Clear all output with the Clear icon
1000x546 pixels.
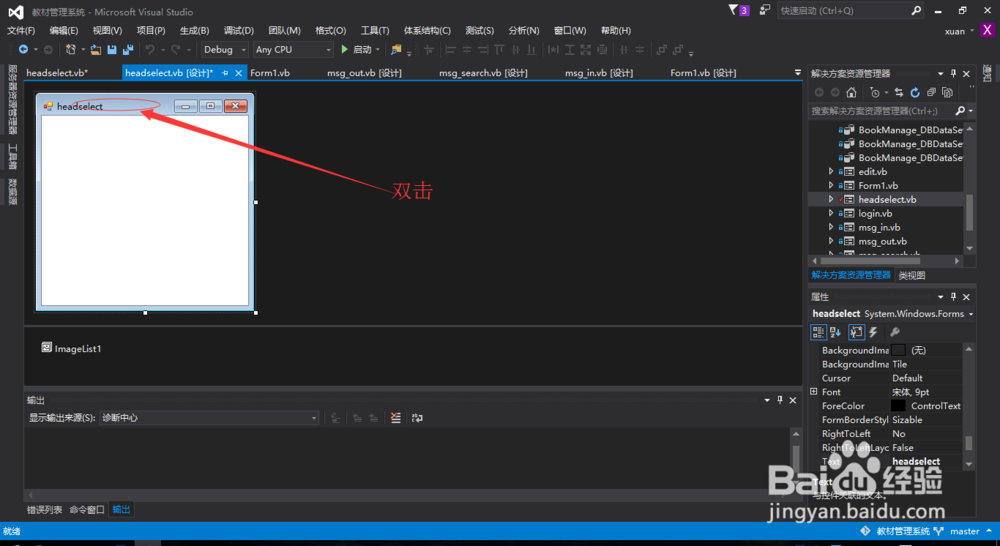[x=396, y=418]
